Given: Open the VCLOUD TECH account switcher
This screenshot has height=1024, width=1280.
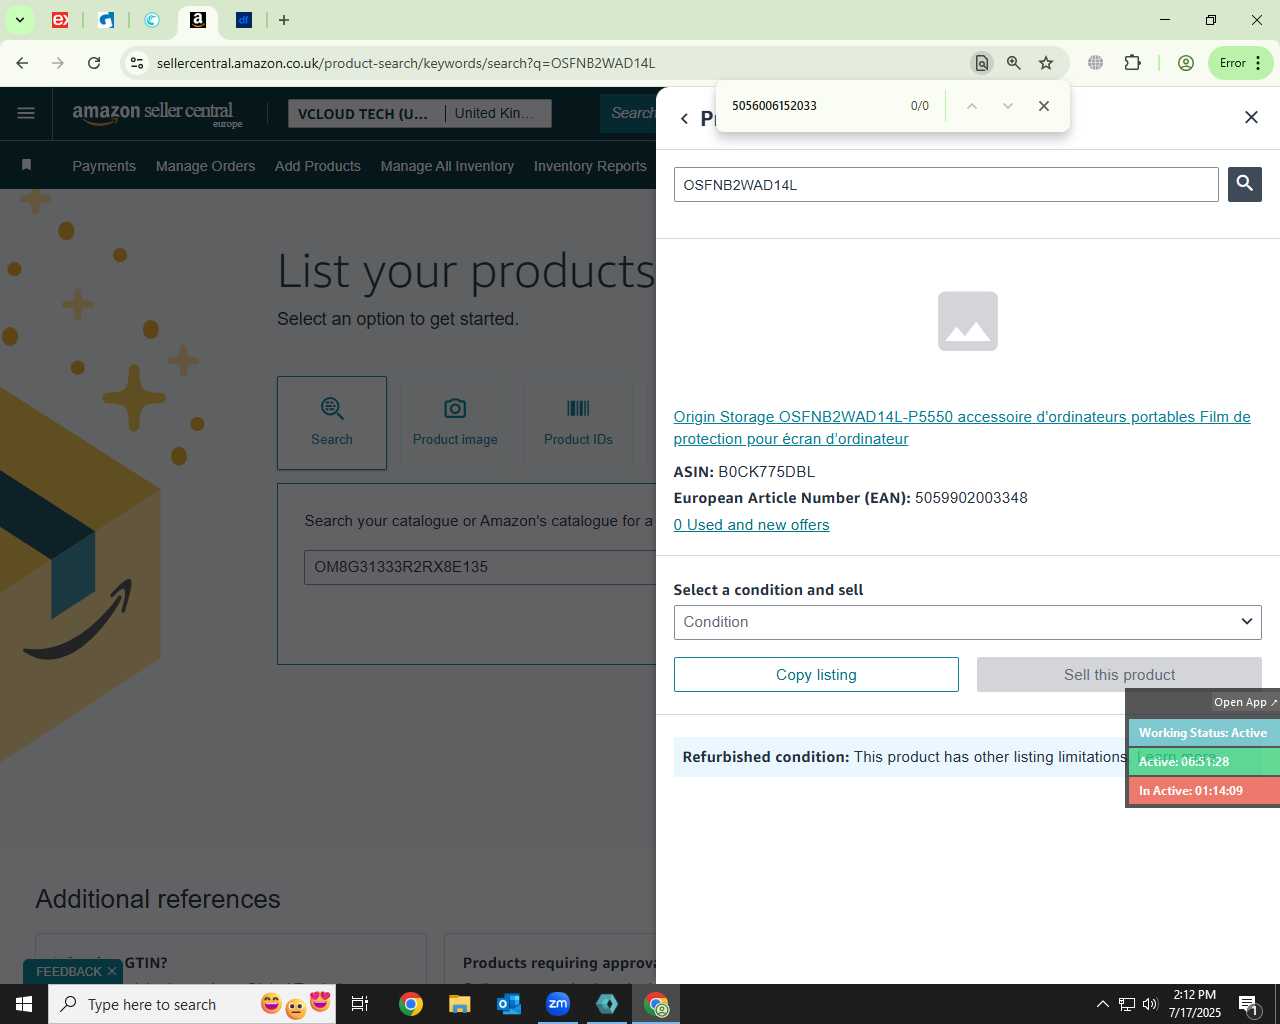Looking at the screenshot, I should 419,114.
